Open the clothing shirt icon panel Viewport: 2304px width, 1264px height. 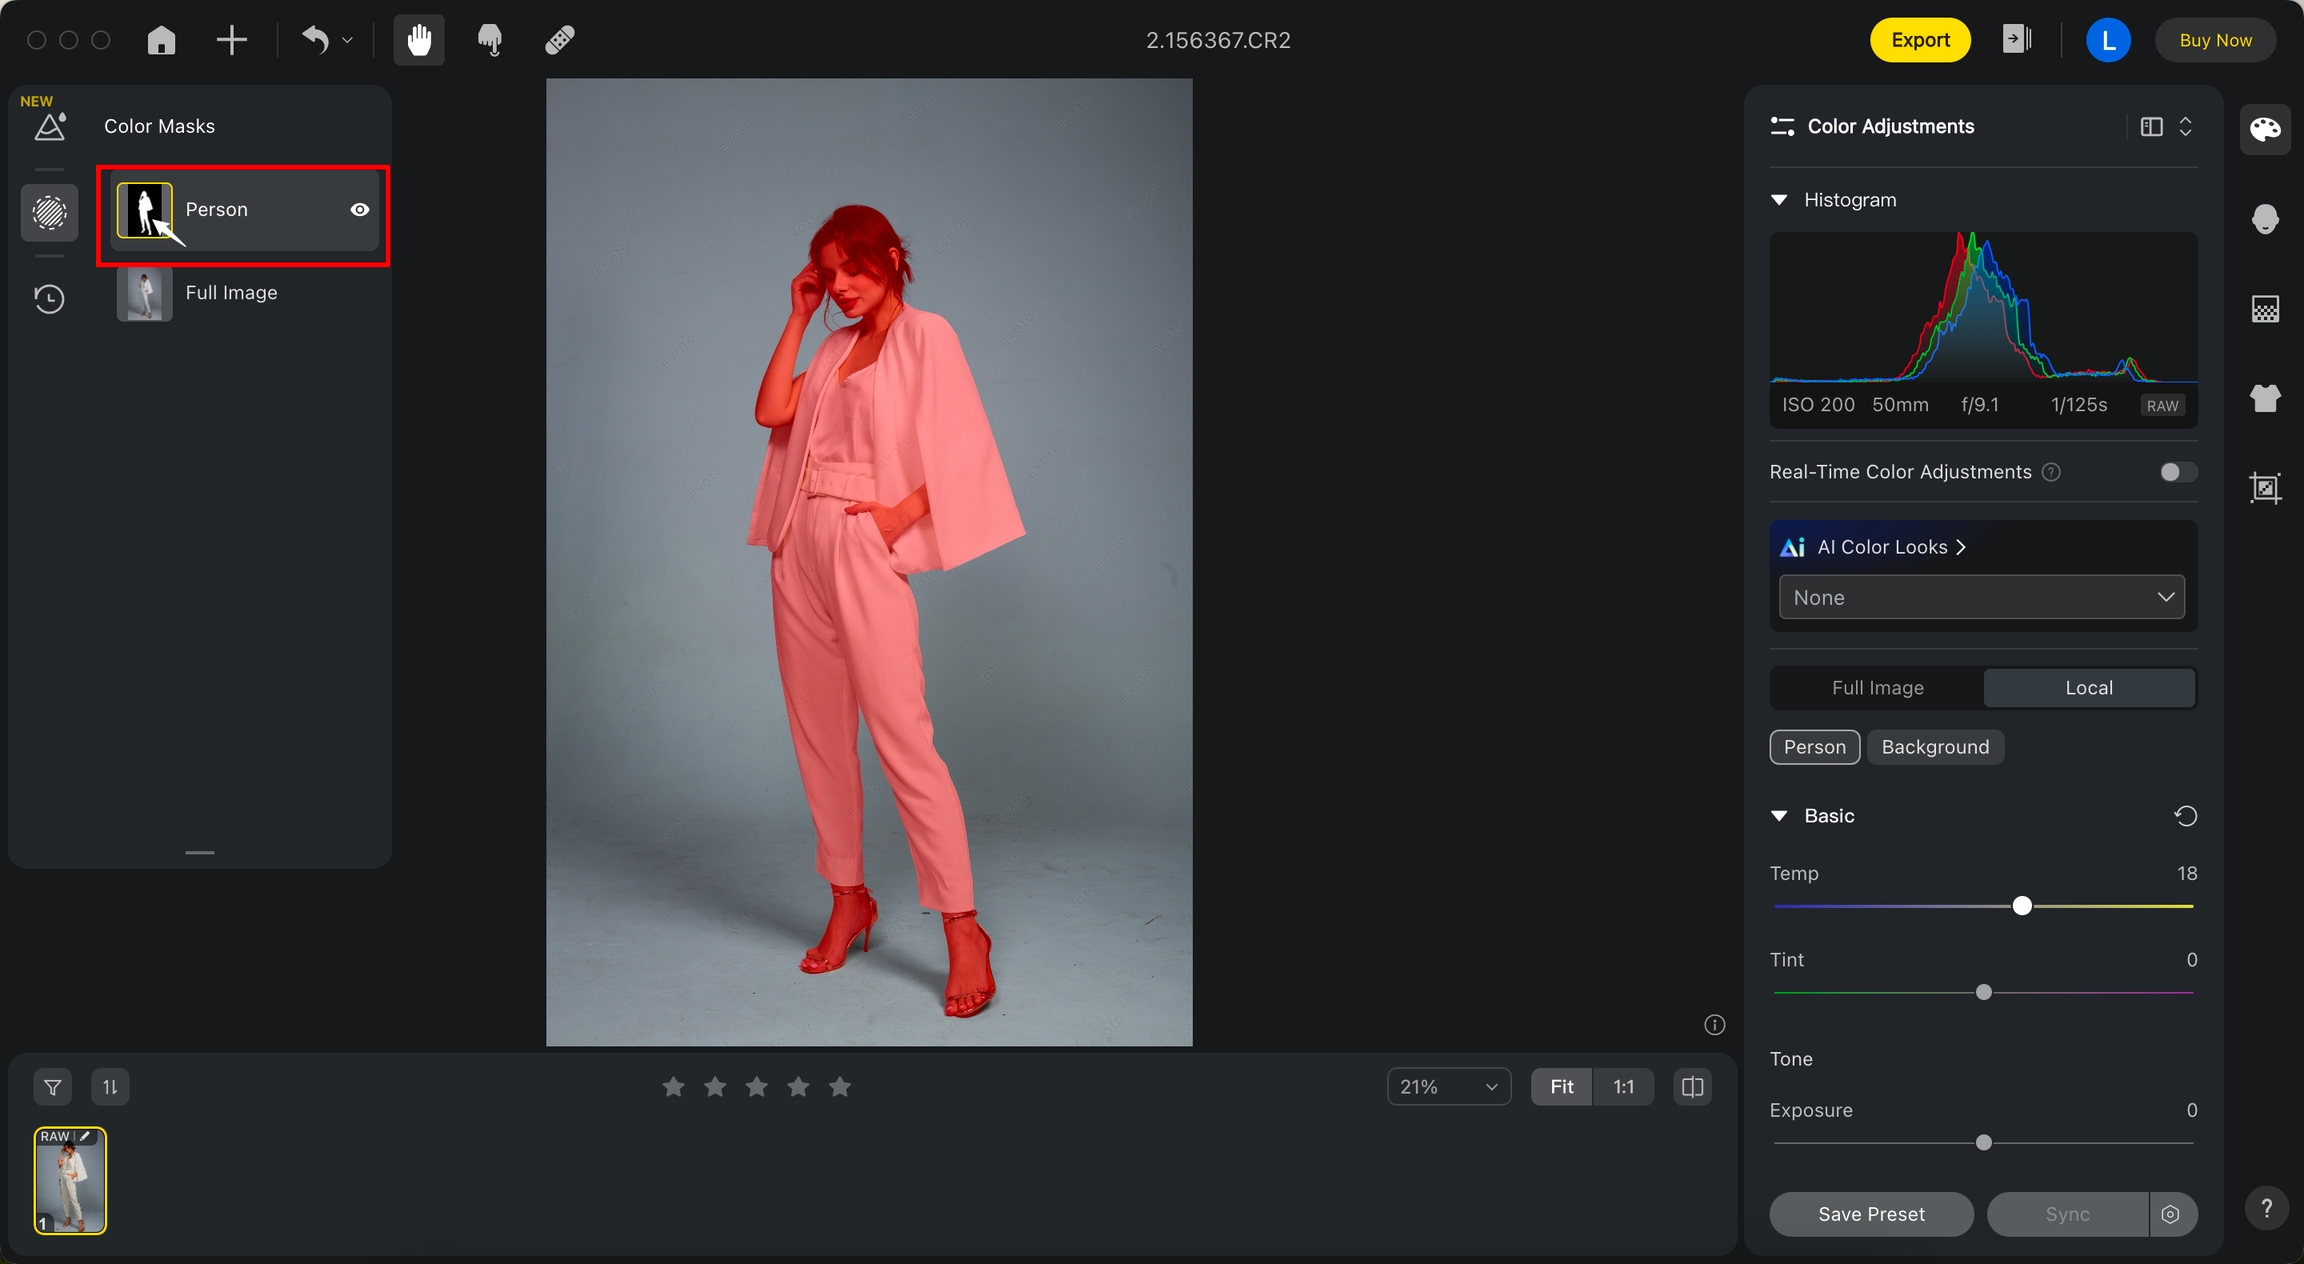(x=2265, y=398)
